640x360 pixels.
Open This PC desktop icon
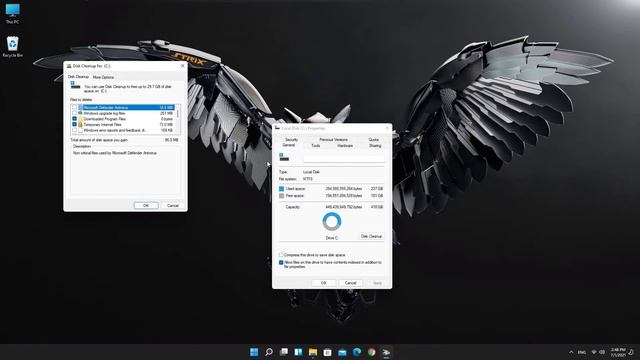pyautogui.click(x=12, y=13)
